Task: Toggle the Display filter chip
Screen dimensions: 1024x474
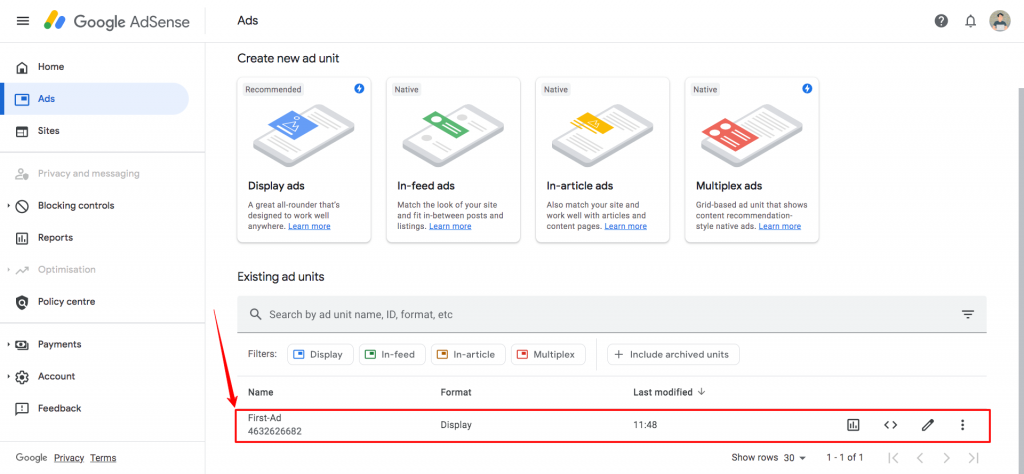Action: (x=320, y=355)
